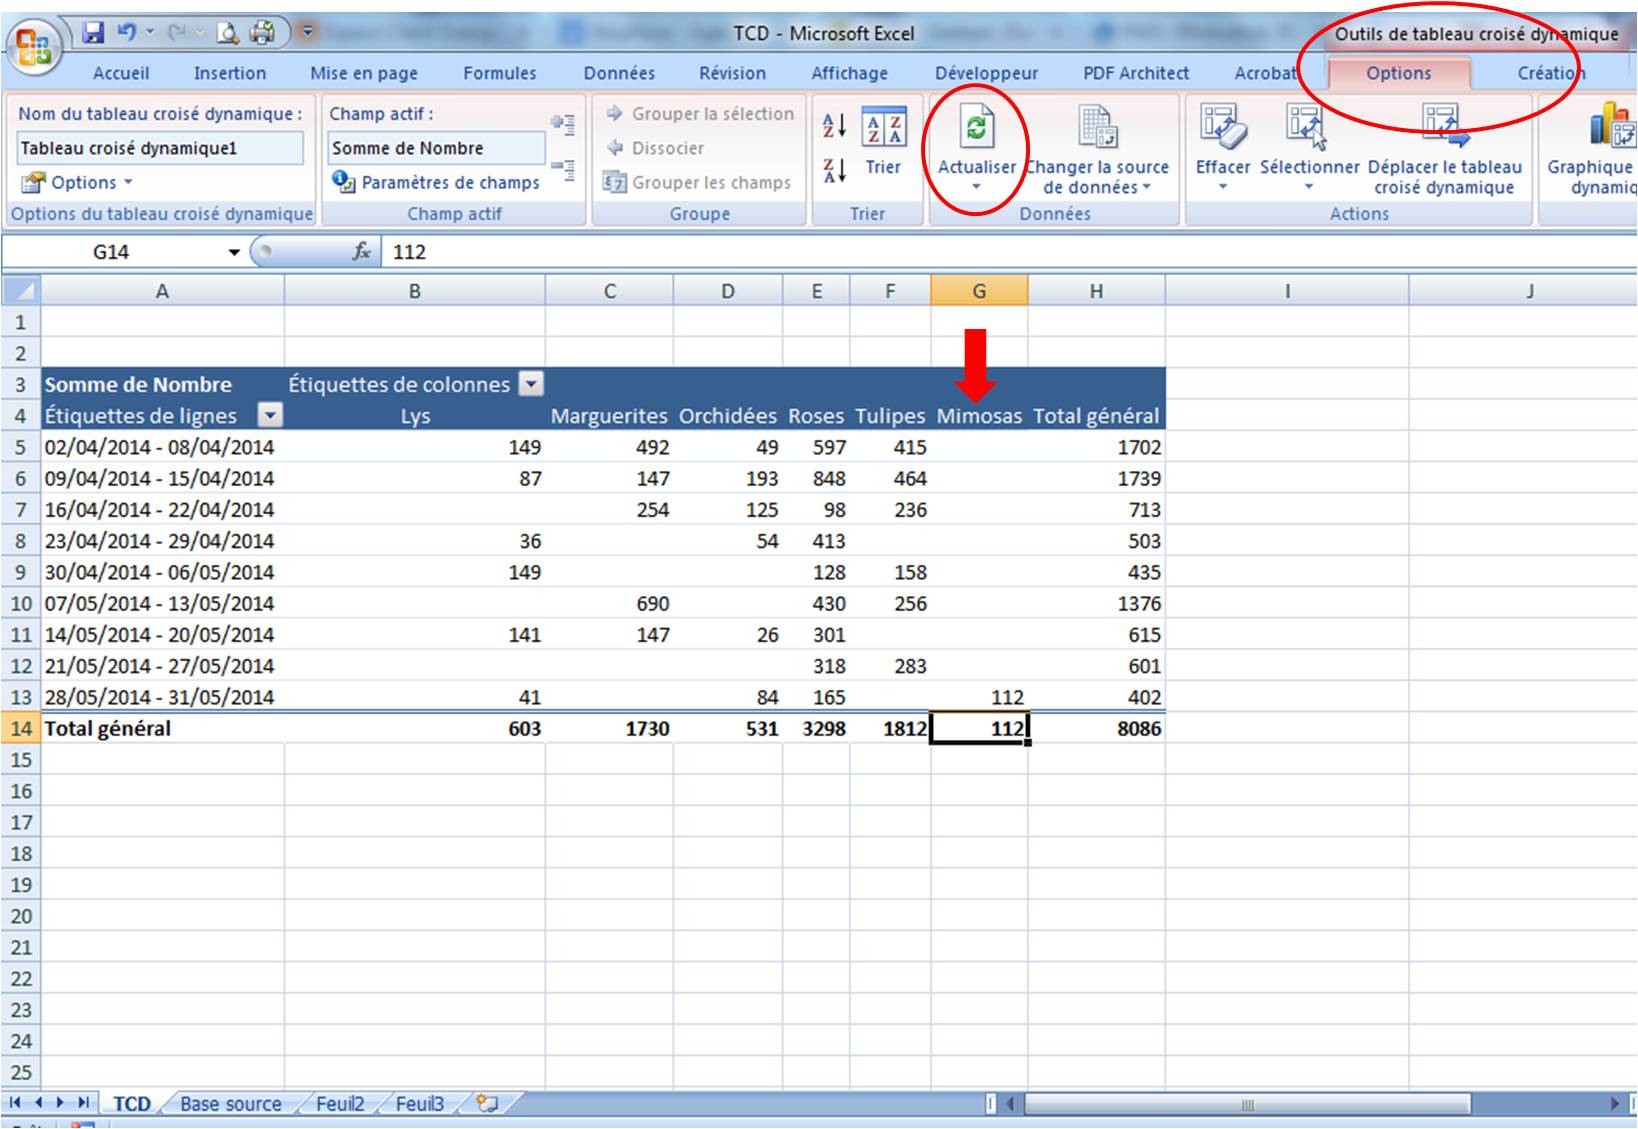Sort ascending with the A to Z icon

[834, 125]
